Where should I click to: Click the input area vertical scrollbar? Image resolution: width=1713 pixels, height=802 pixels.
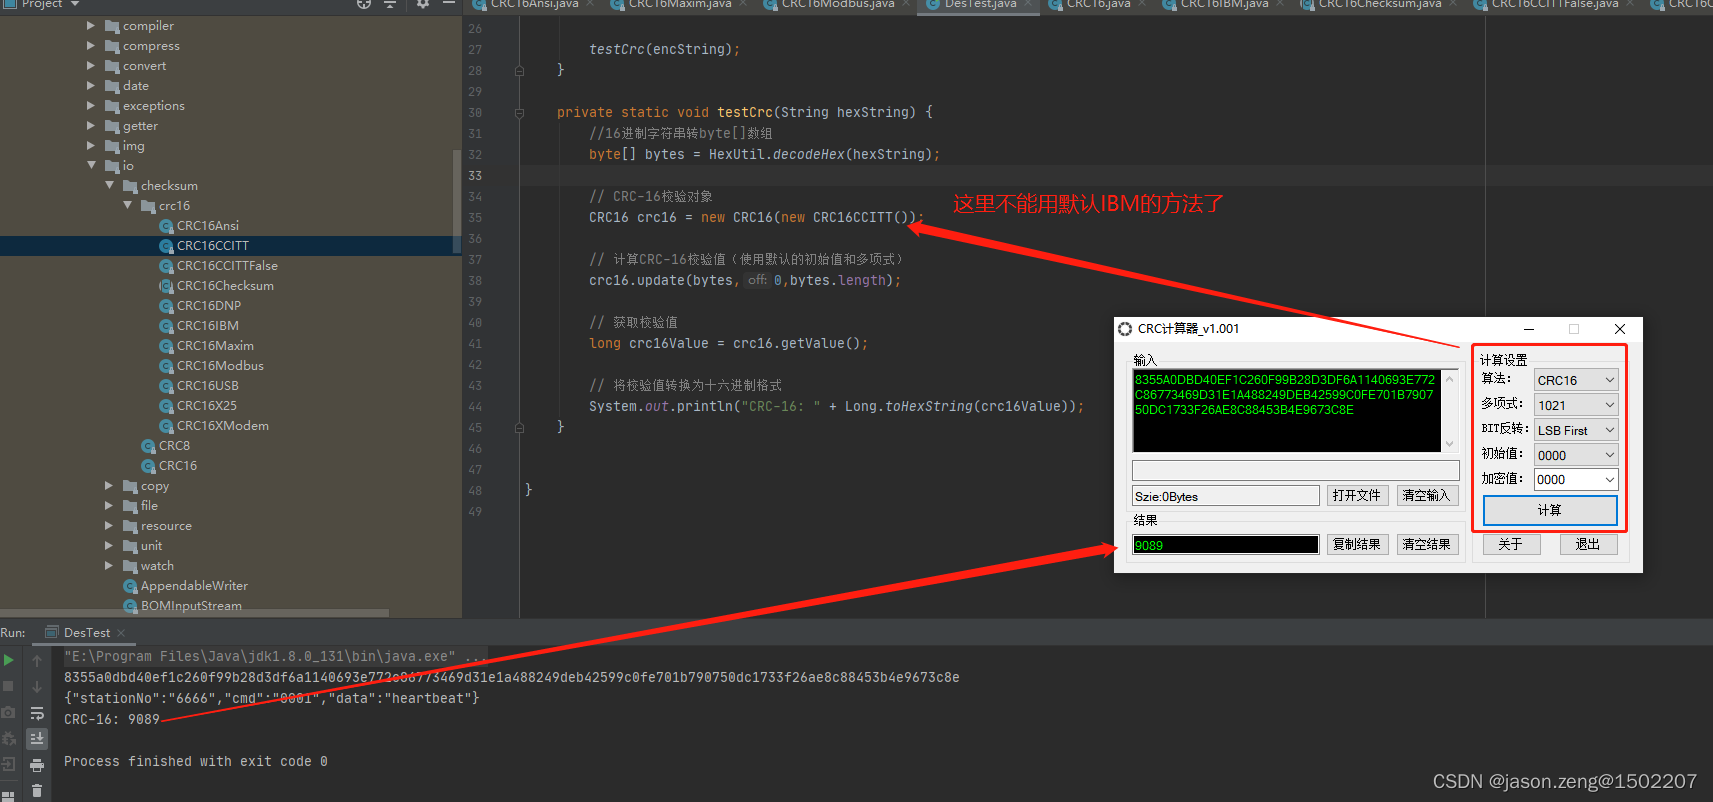point(1449,411)
